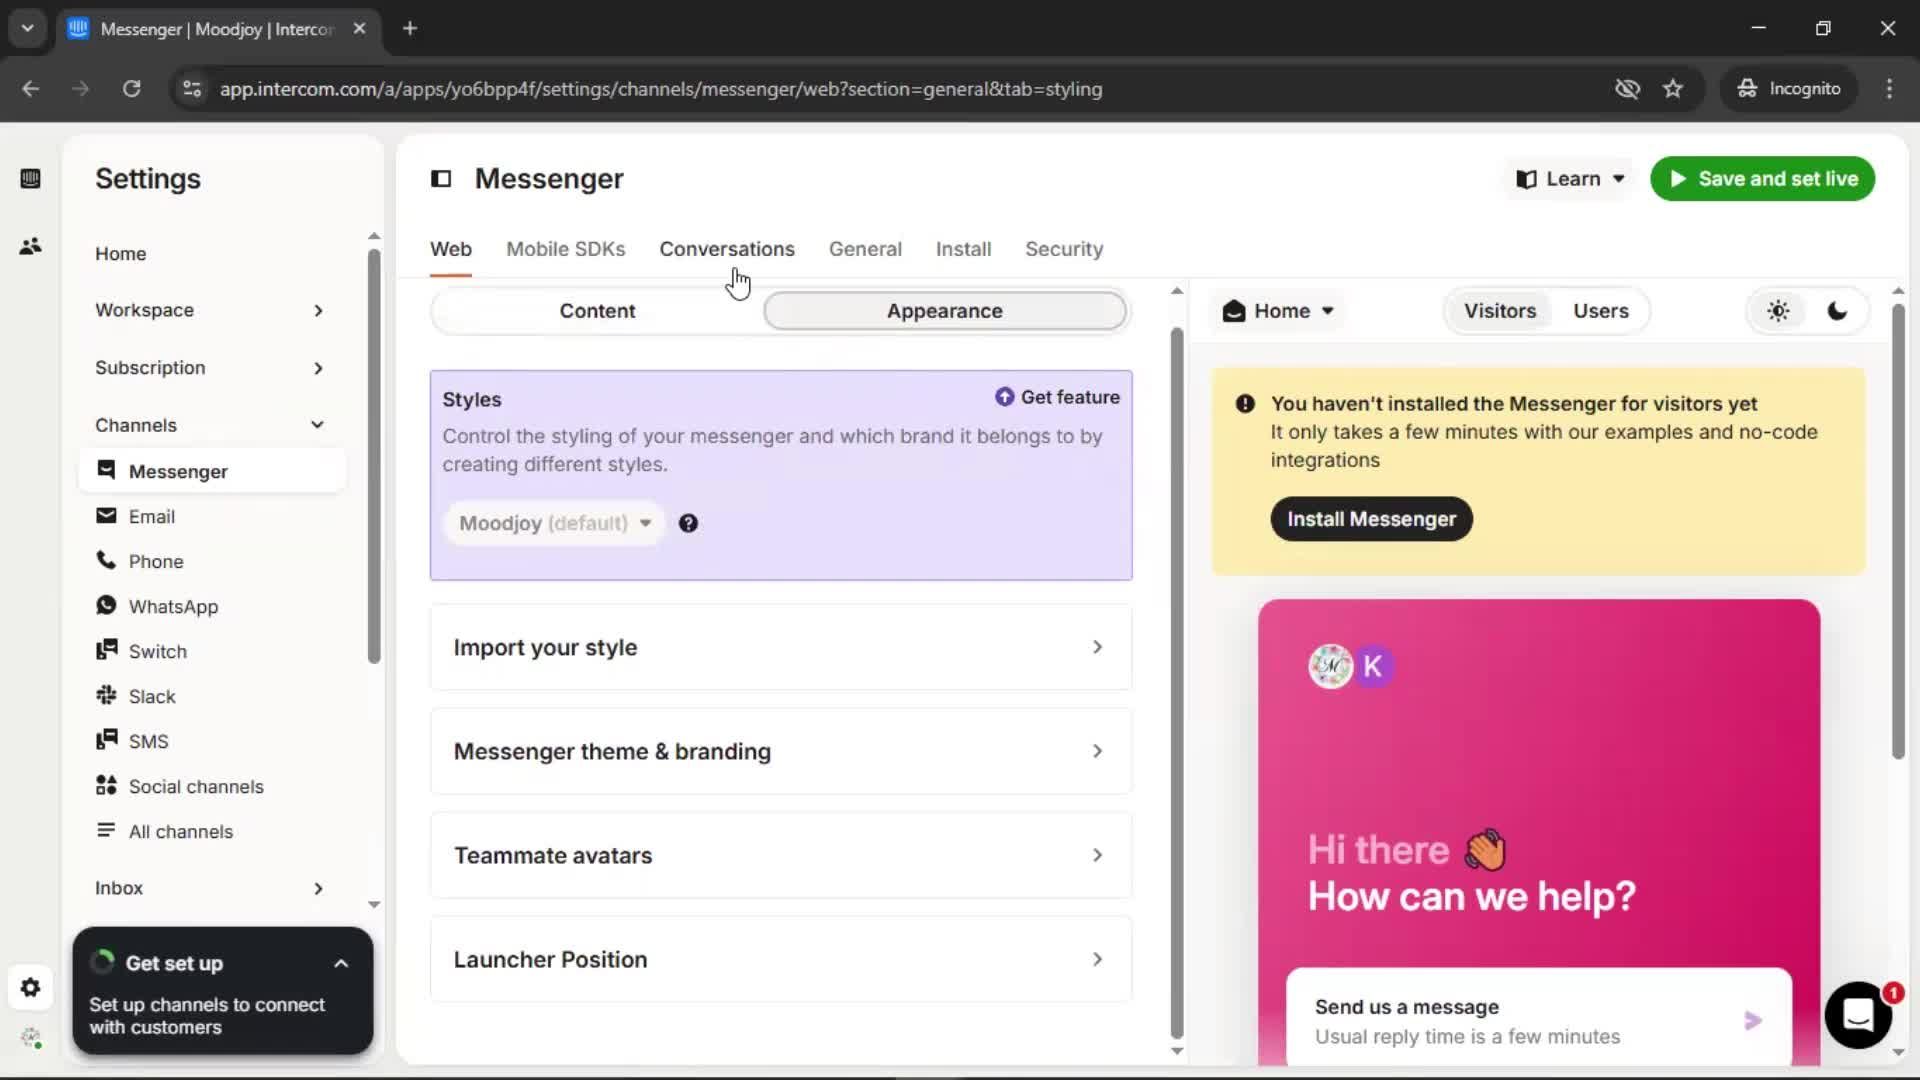Click the WhatsApp icon in sidebar
Viewport: 1920px width, 1080px height.
(106, 605)
